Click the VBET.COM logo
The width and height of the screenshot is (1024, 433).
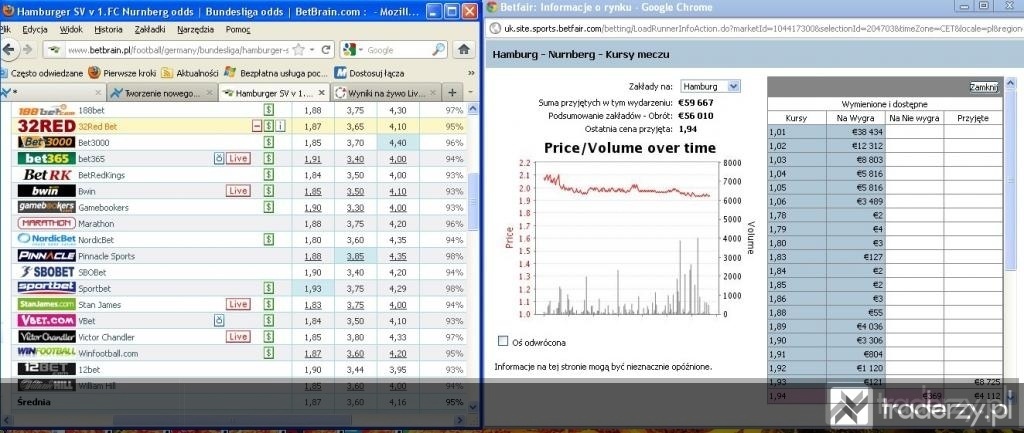[46, 321]
